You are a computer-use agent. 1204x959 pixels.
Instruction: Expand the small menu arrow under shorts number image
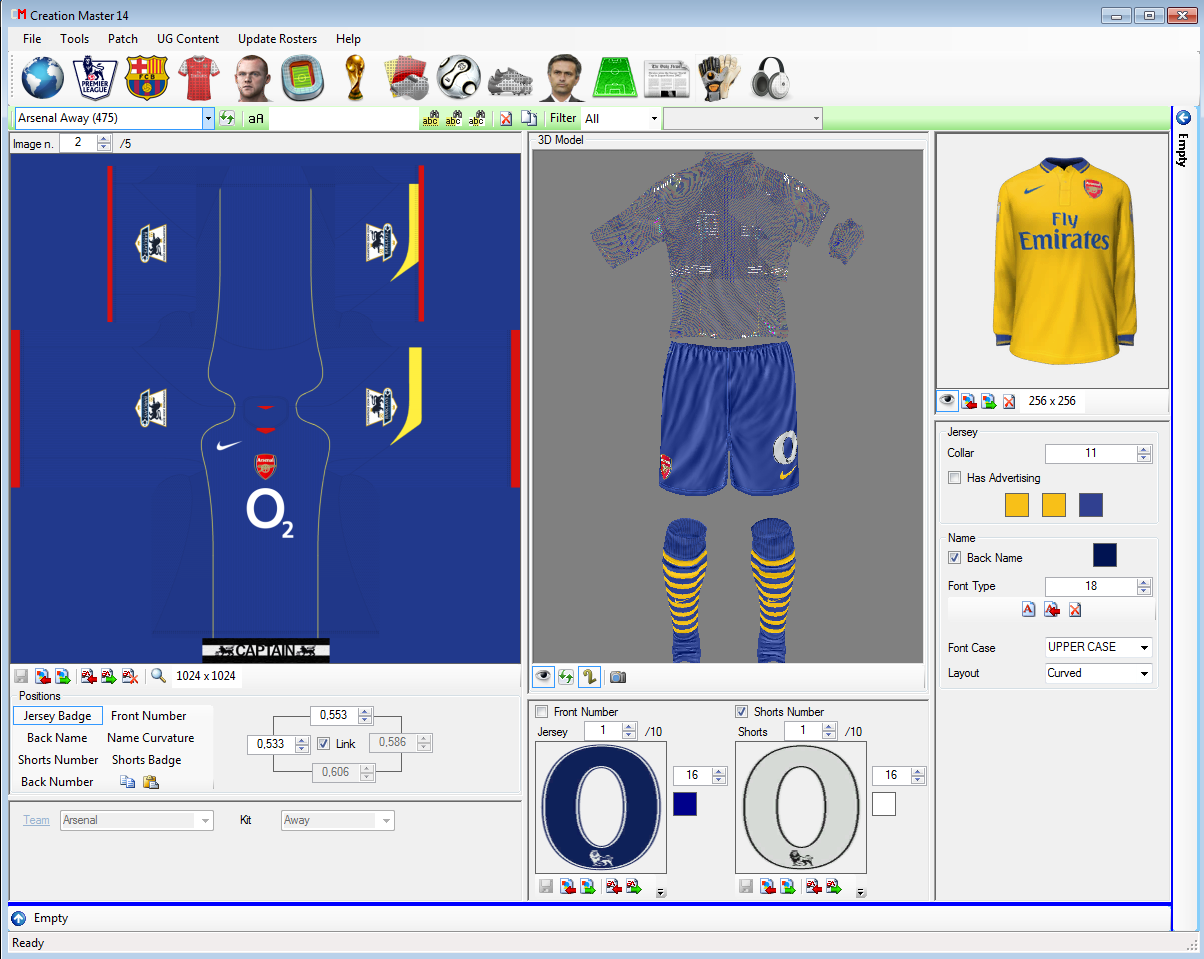click(861, 892)
